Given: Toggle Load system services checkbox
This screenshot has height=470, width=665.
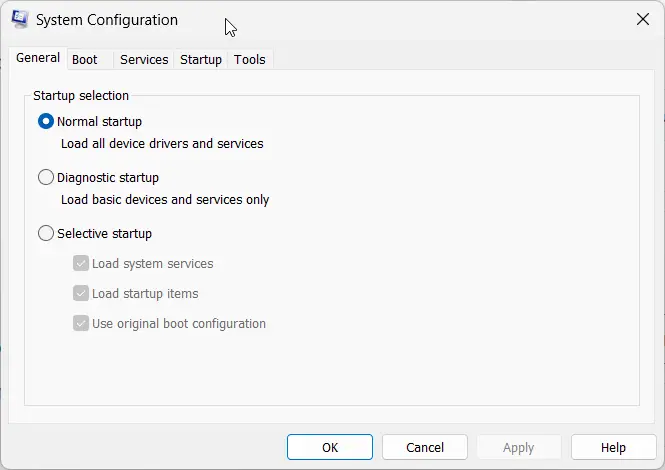Looking at the screenshot, I should tap(81, 263).
